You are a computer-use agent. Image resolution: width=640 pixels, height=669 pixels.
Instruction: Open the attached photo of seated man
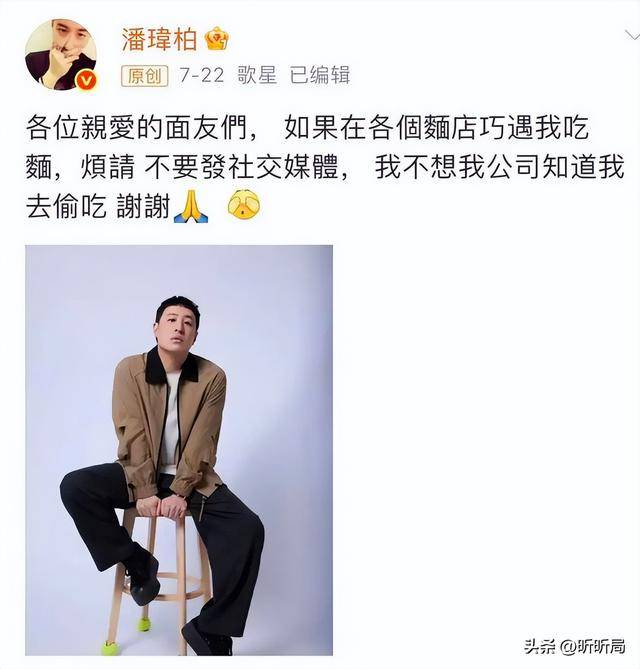click(x=179, y=450)
